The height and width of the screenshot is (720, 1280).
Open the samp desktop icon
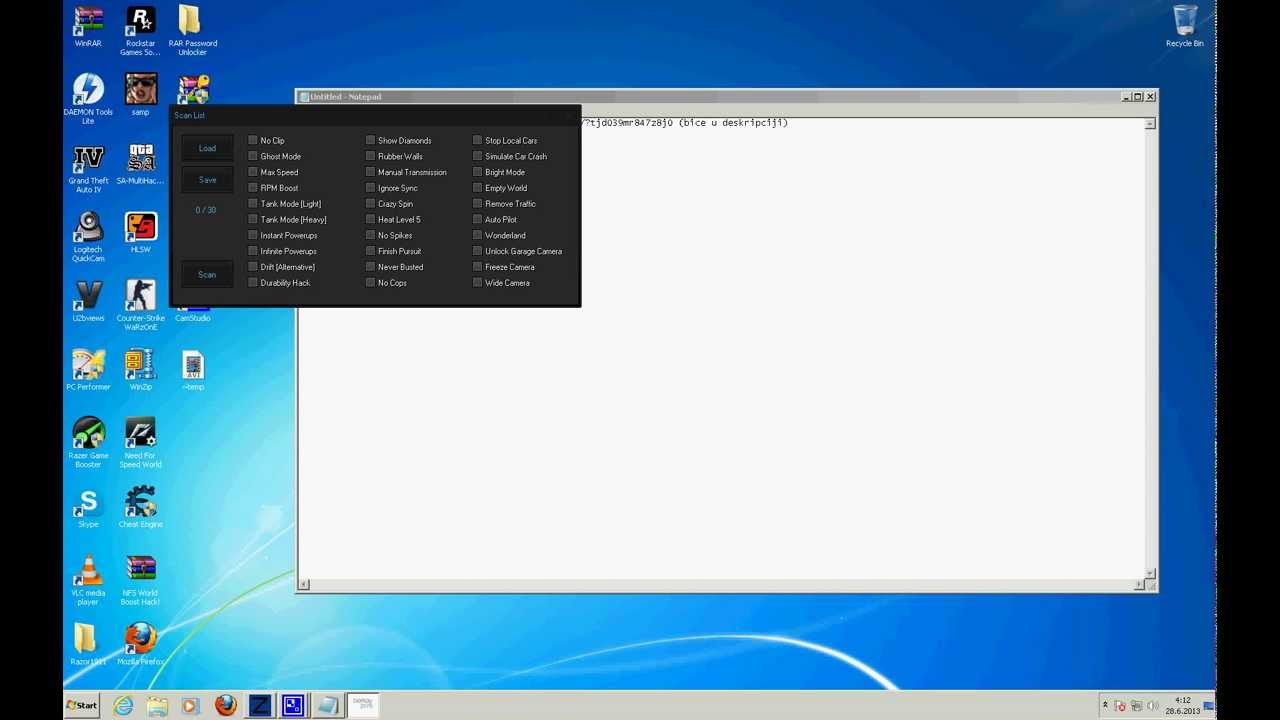(x=140, y=95)
